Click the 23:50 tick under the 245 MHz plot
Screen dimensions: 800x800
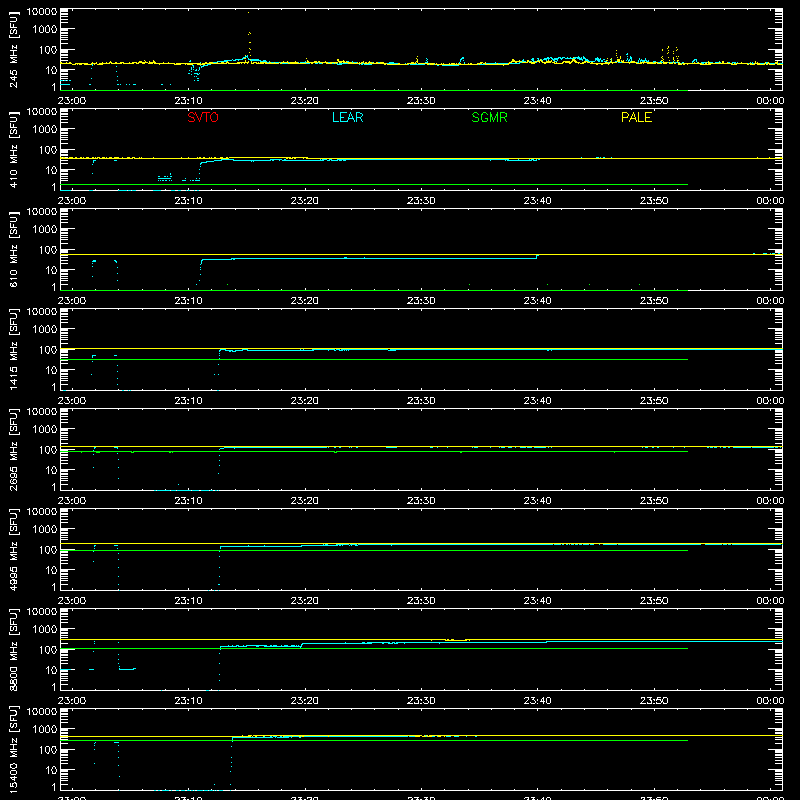point(654,101)
